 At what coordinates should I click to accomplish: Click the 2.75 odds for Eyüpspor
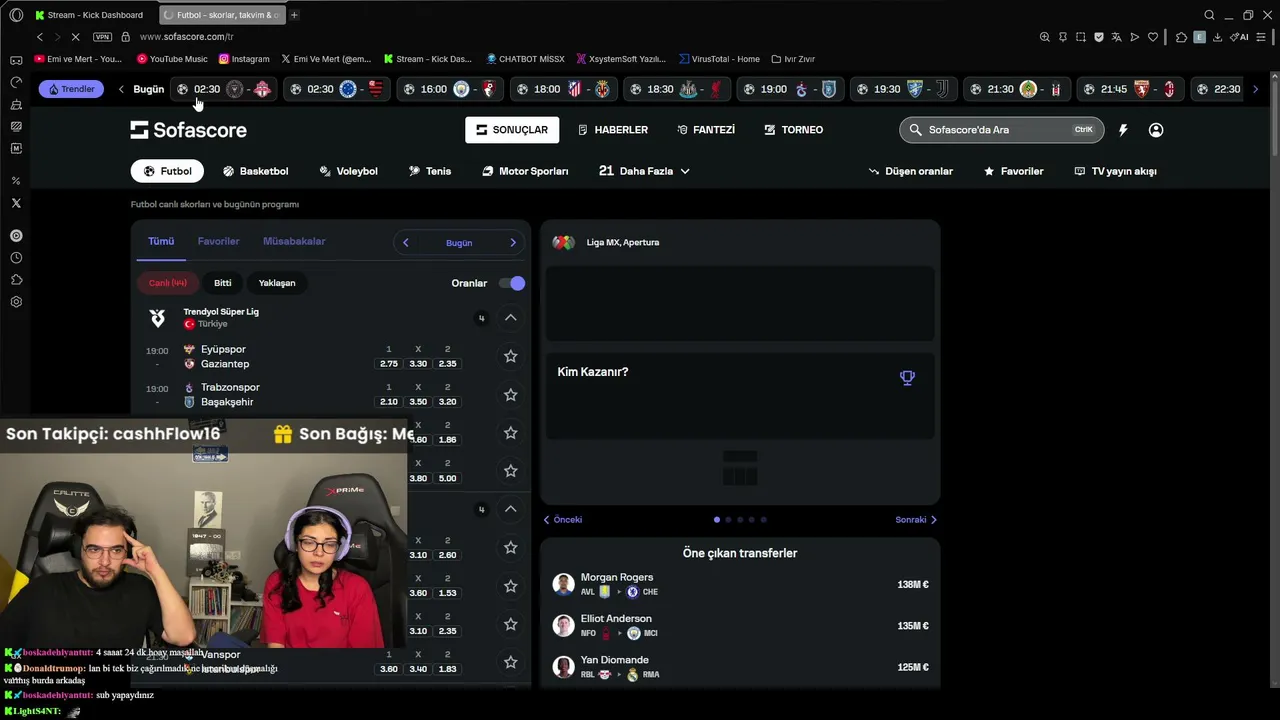(x=389, y=364)
